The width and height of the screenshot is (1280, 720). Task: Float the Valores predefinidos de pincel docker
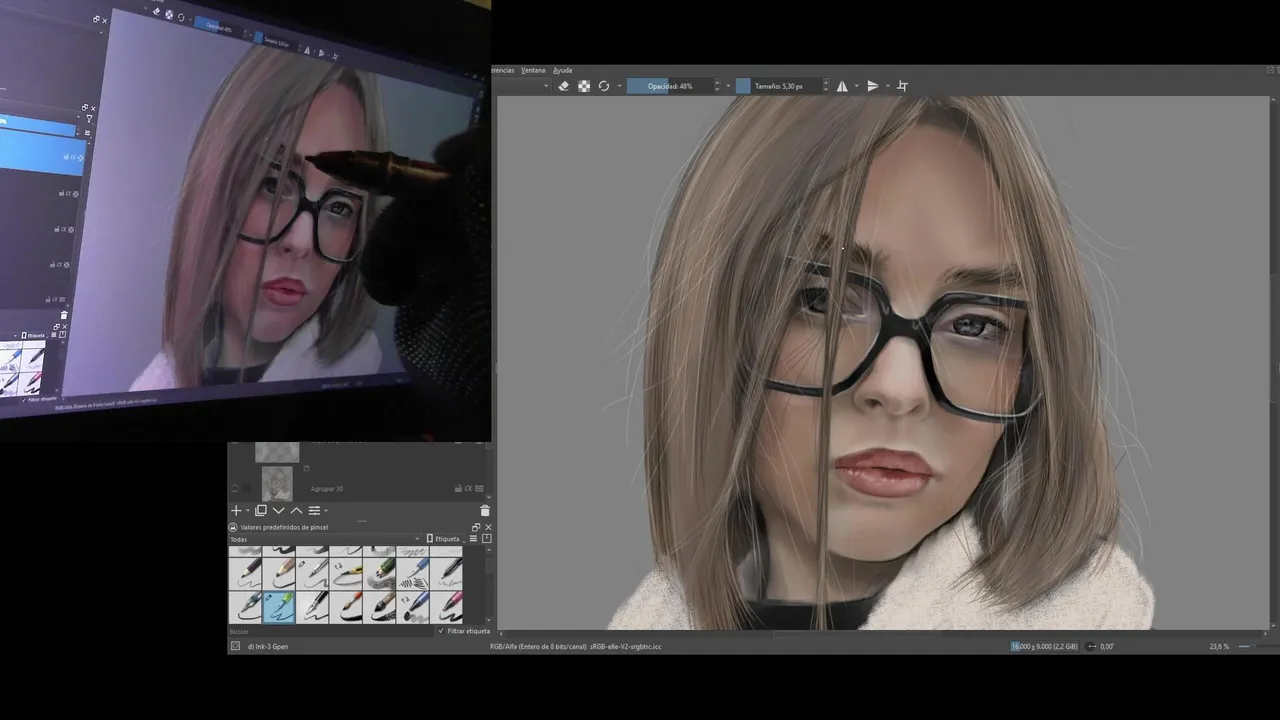(x=476, y=527)
